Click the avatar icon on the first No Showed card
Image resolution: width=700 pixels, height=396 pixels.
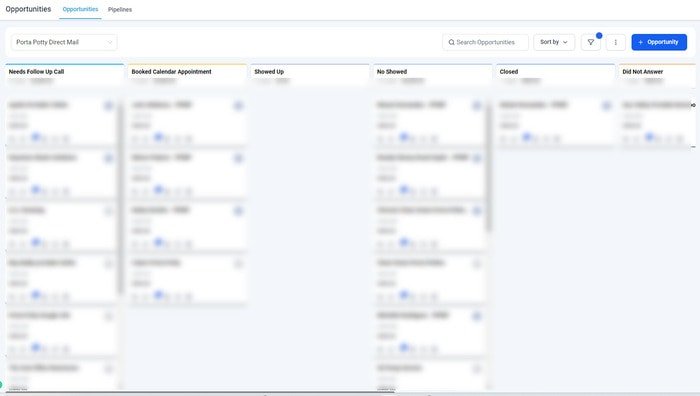coord(477,106)
